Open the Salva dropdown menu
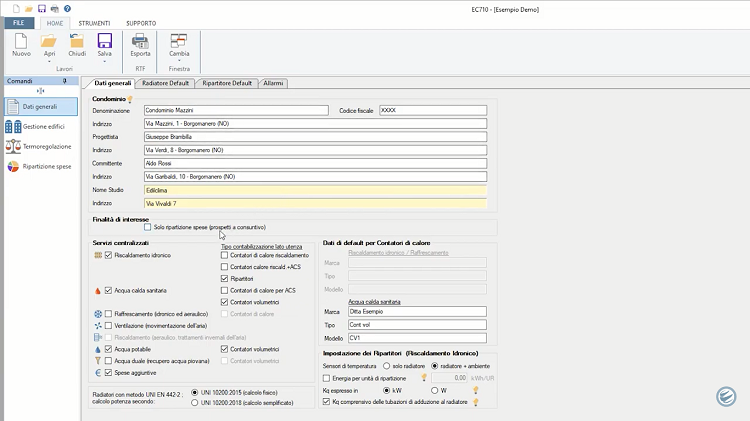Screen dimensions: 750x421 (x=104, y=60)
